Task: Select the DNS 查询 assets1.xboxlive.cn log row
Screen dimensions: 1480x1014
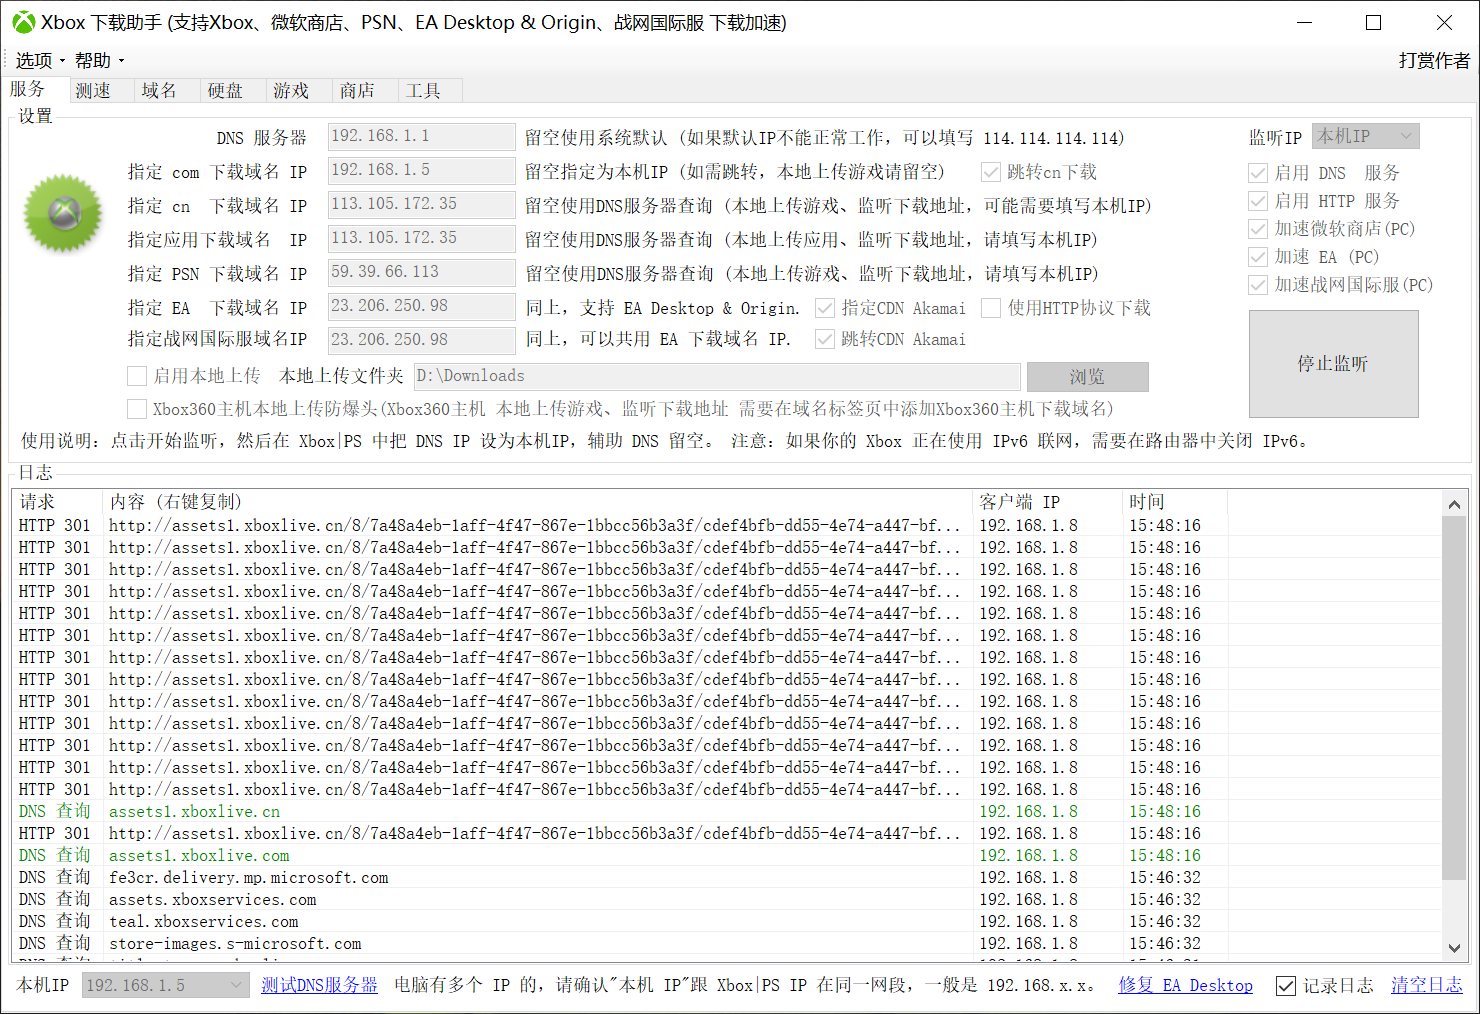Action: pyautogui.click(x=728, y=811)
